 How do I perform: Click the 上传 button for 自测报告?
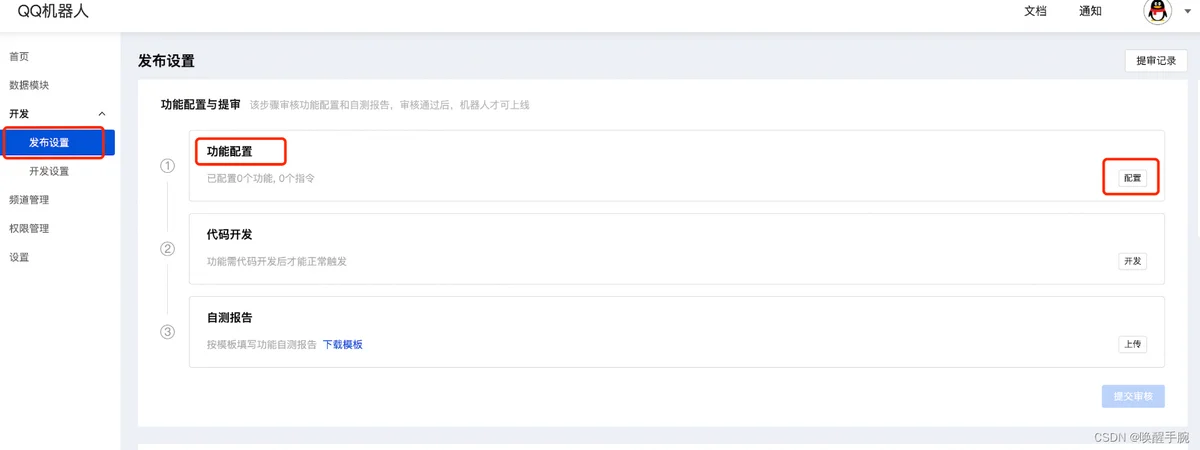click(x=1132, y=344)
